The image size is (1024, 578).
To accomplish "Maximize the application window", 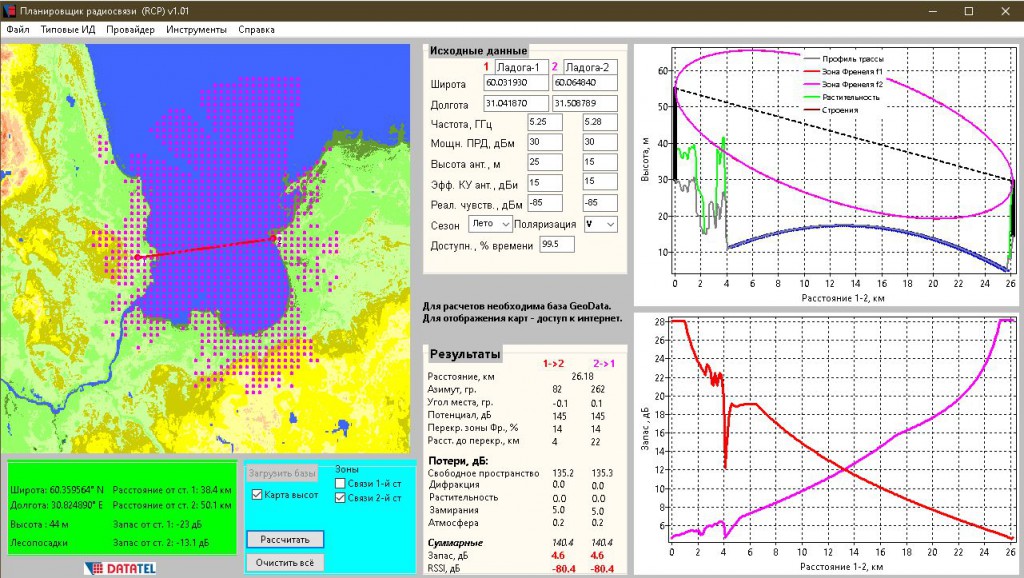I will click(968, 10).
